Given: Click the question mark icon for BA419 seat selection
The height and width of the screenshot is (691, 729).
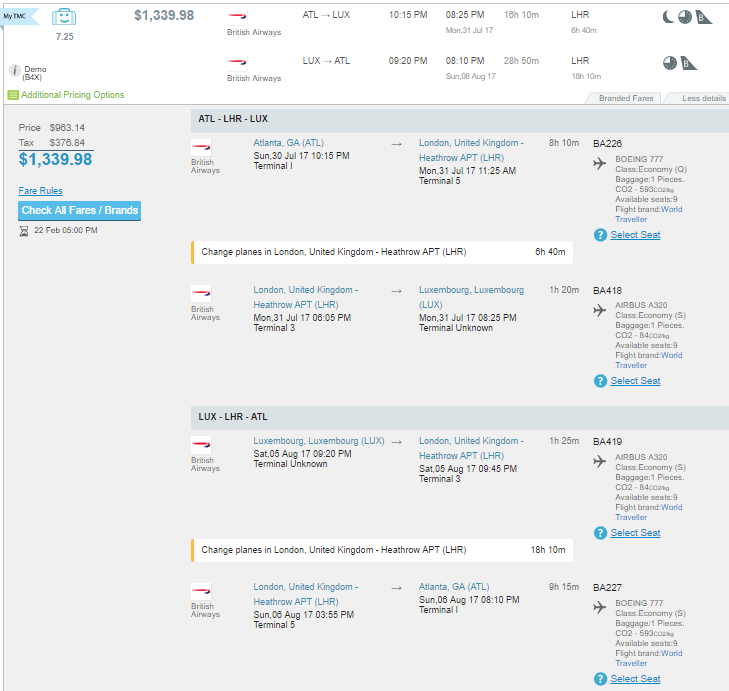Looking at the screenshot, I should click(x=600, y=533).
